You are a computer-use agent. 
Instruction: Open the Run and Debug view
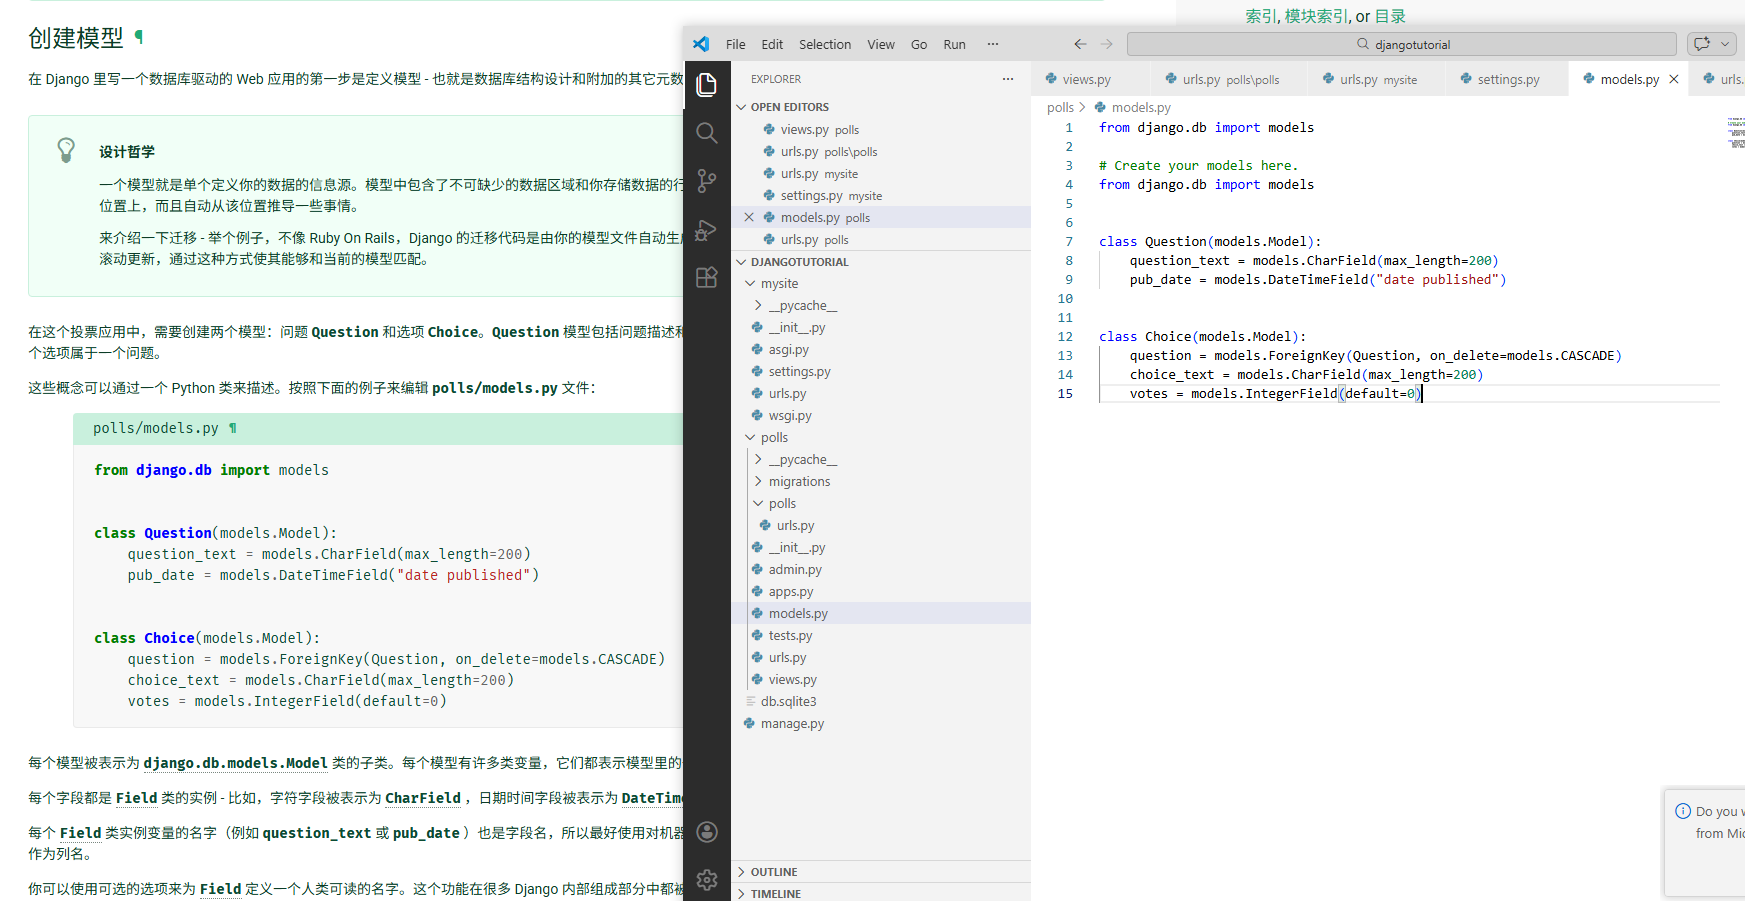click(707, 229)
